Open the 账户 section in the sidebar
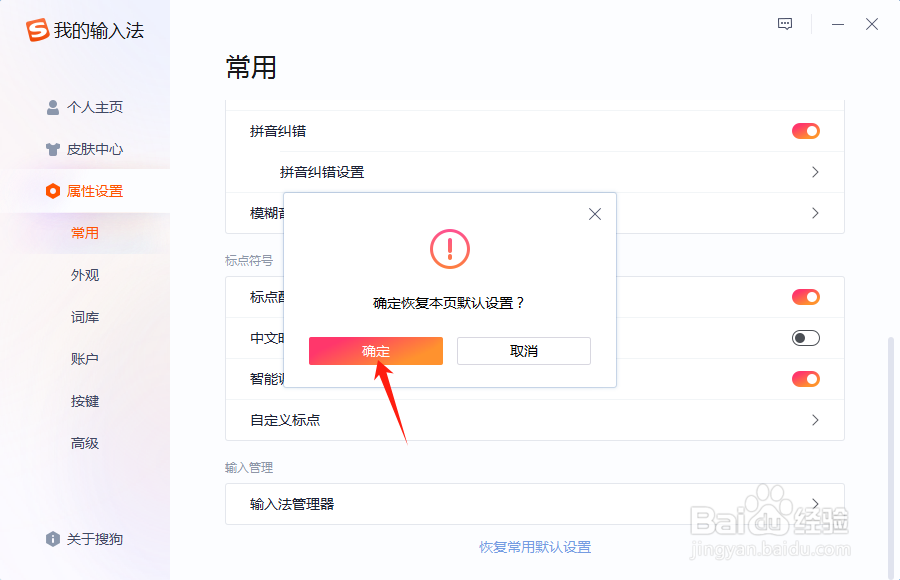This screenshot has height=580, width=900. (86, 359)
